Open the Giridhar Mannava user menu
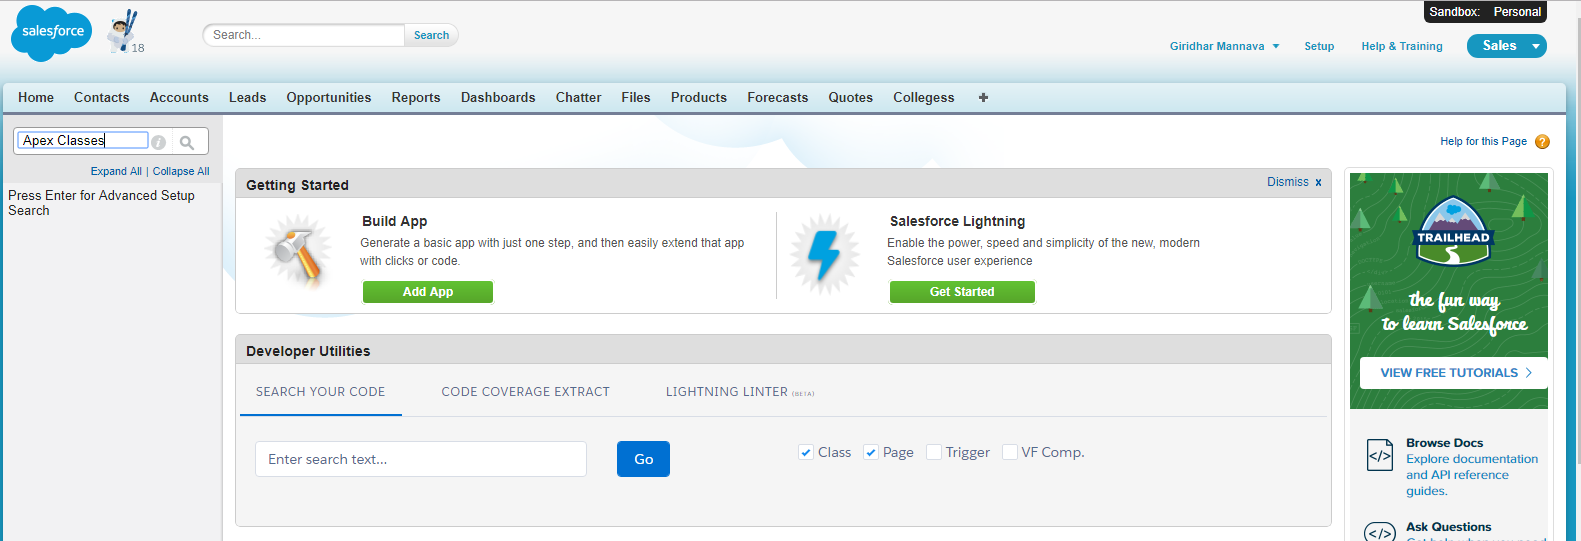 pos(1225,46)
